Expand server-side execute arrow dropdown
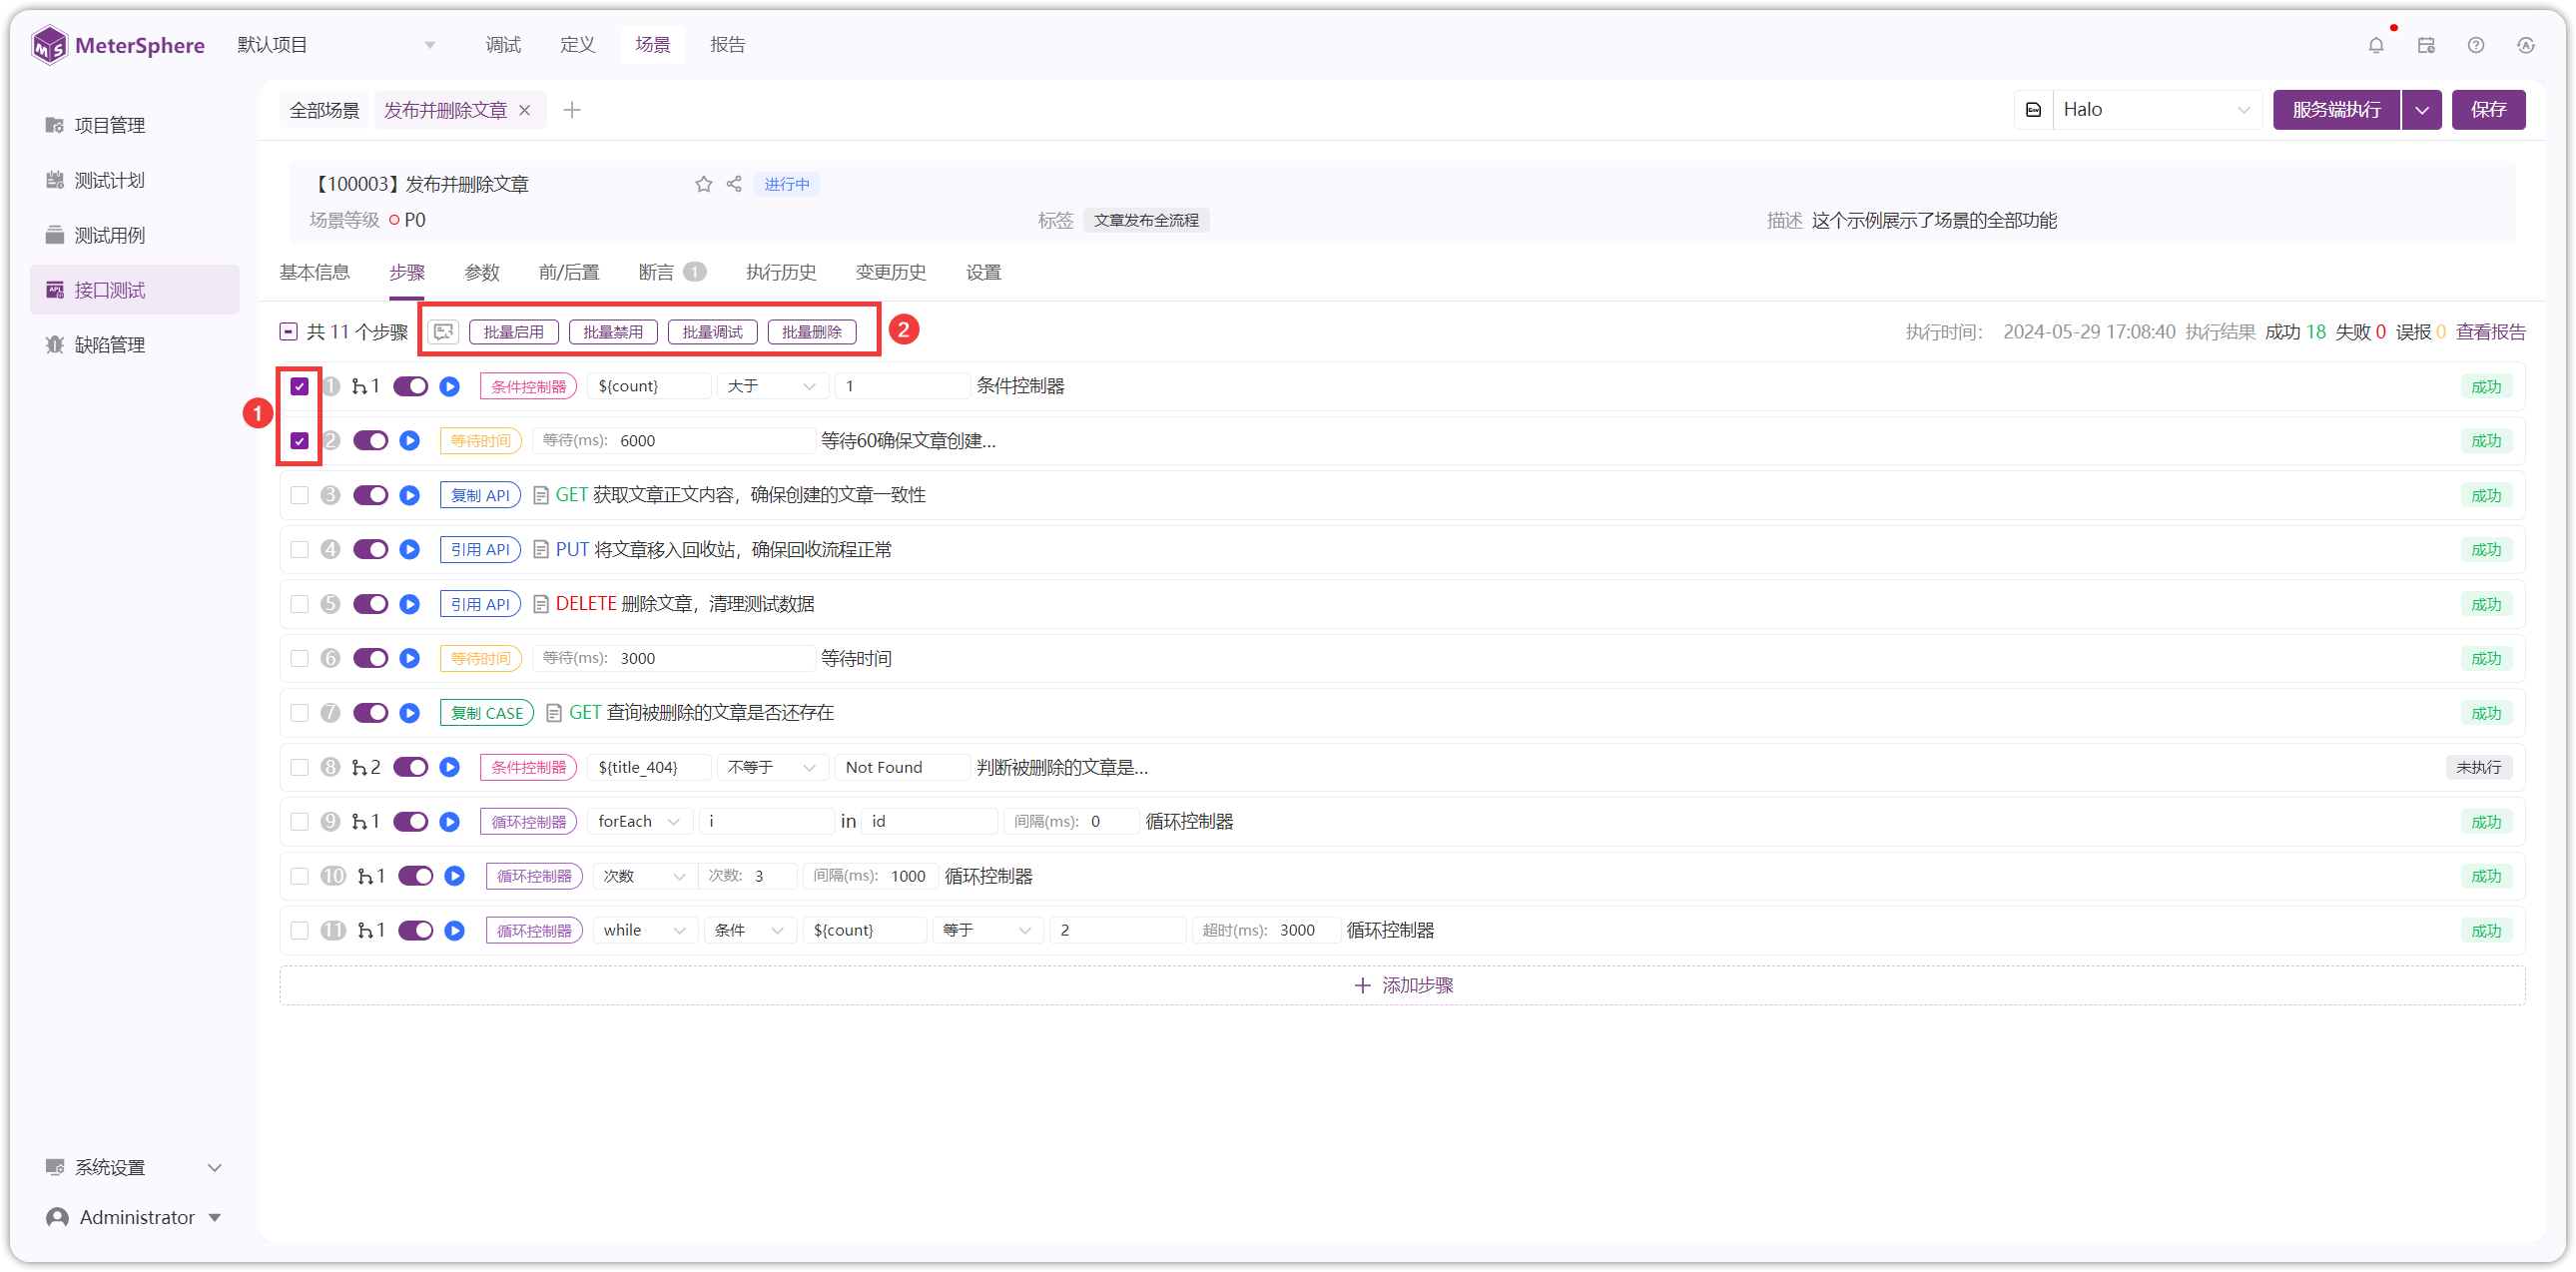This screenshot has height=1272, width=2576. pyautogui.click(x=2421, y=110)
